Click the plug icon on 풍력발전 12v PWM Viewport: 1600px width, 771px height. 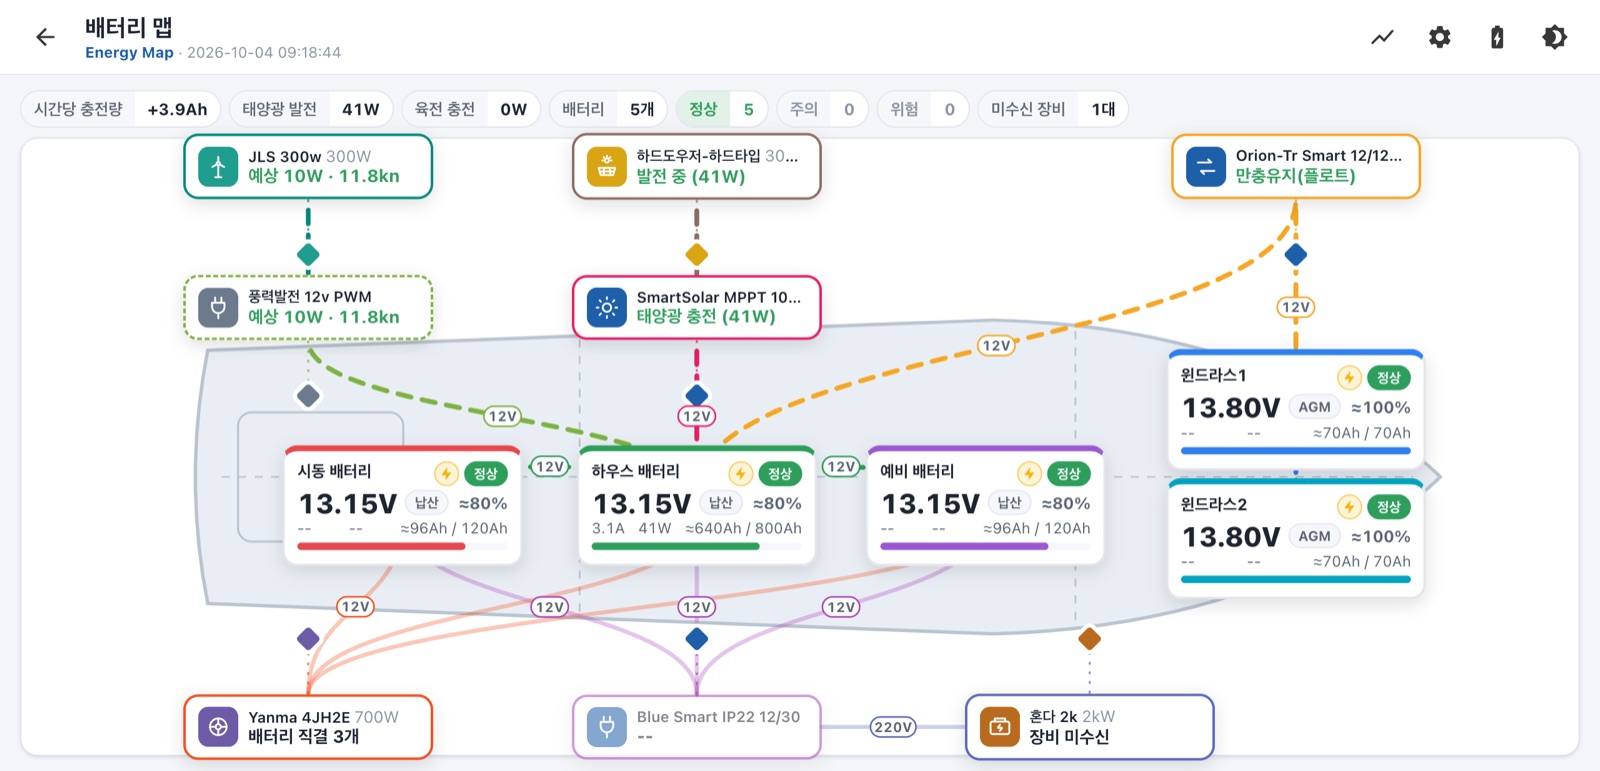point(218,308)
